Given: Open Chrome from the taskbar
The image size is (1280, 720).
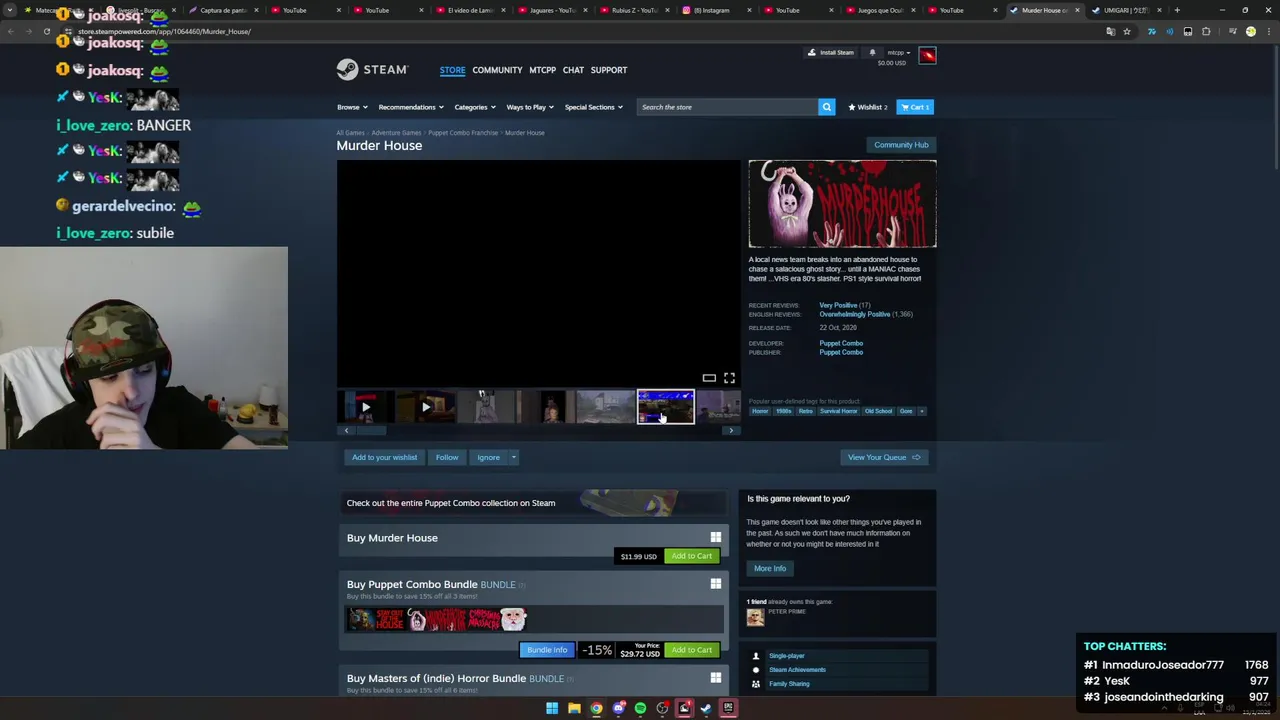Looking at the screenshot, I should 596,708.
